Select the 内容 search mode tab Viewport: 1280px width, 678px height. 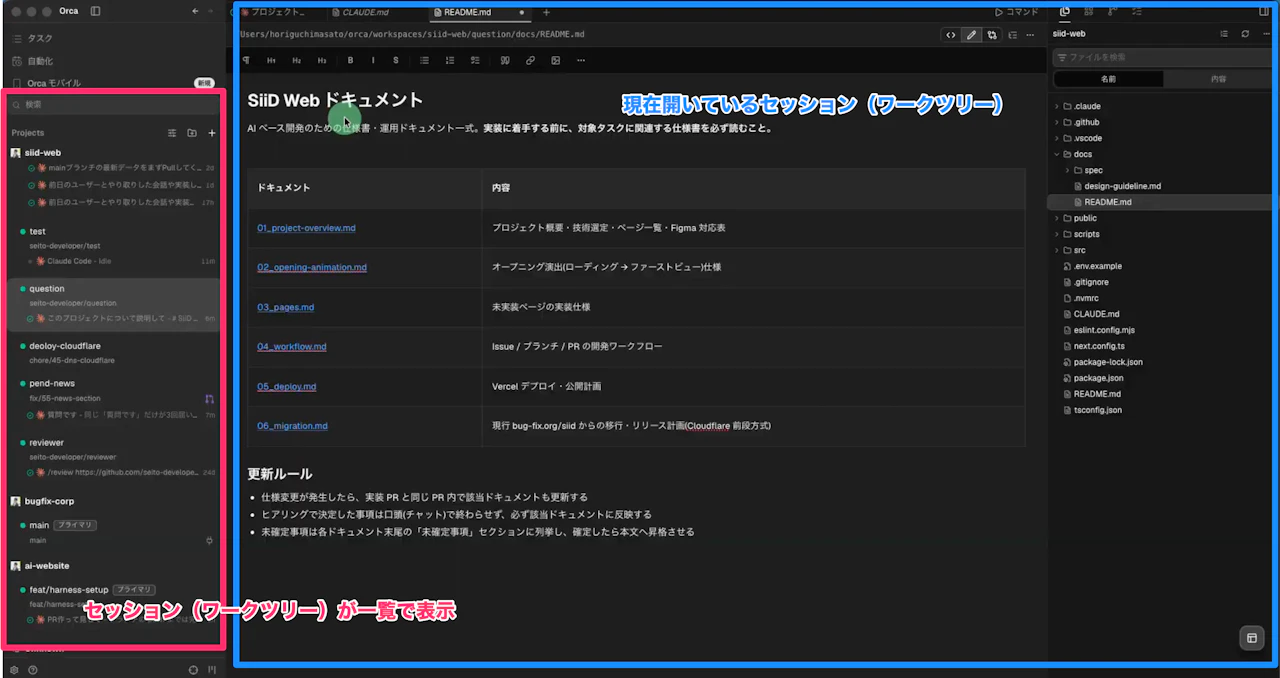tap(1218, 78)
